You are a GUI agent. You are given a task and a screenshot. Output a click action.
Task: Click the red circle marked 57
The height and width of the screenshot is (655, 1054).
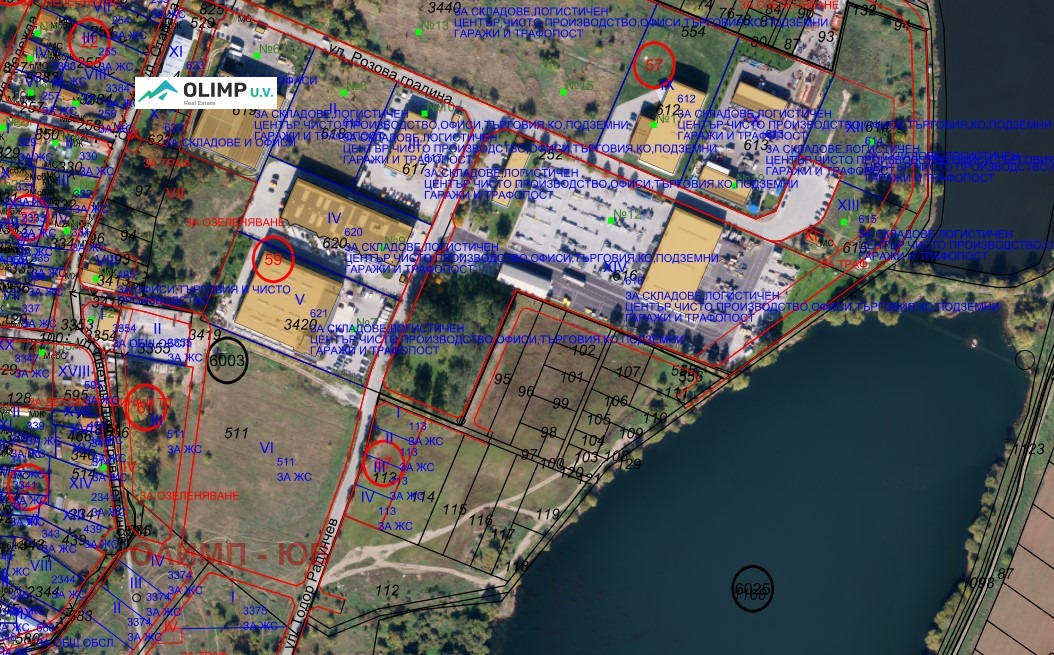coord(655,66)
